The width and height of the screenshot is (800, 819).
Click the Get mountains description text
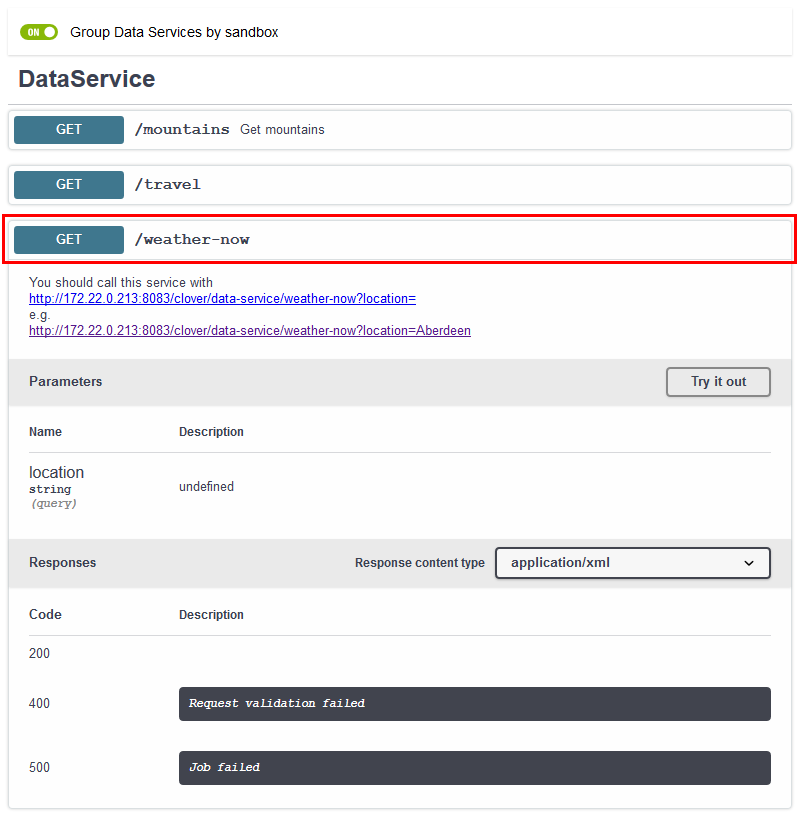[x=282, y=130]
